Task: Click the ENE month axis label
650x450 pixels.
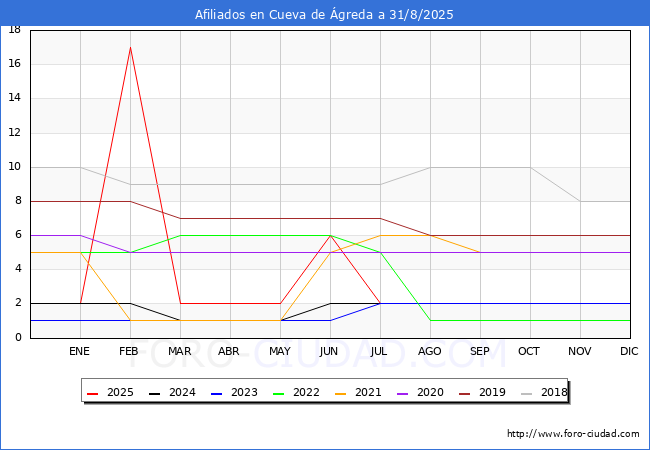Action: coord(79,351)
